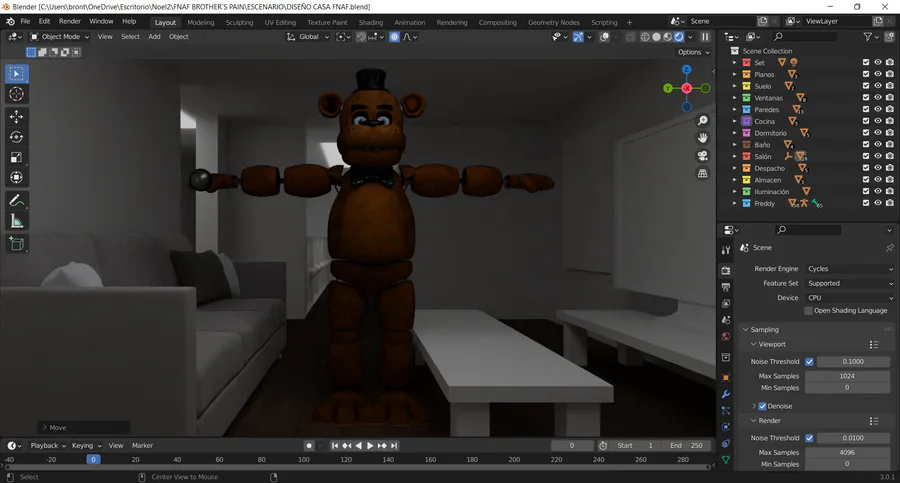Select the Rotate tool
This screenshot has width=900, height=483.
click(x=17, y=137)
